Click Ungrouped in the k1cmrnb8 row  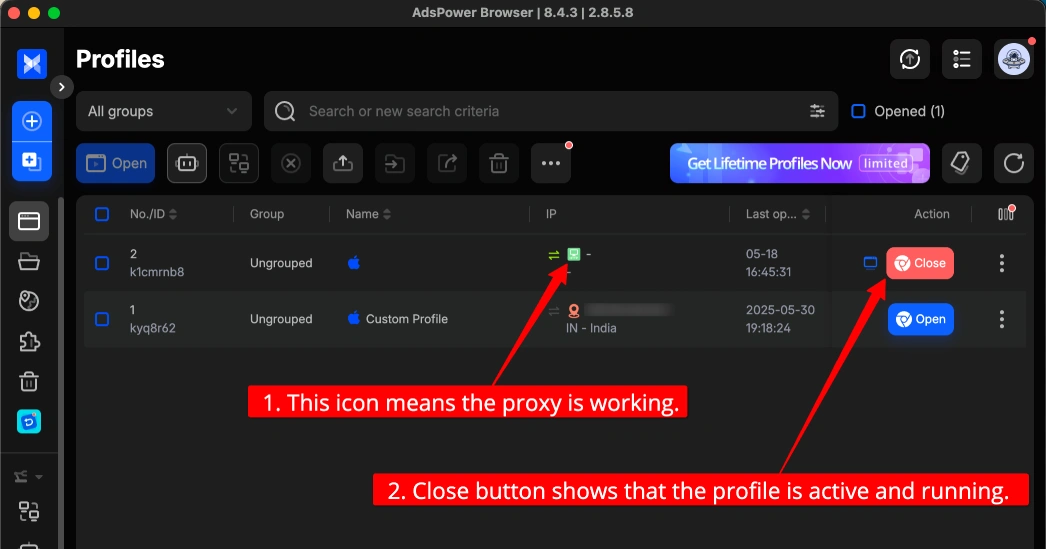[x=281, y=263]
